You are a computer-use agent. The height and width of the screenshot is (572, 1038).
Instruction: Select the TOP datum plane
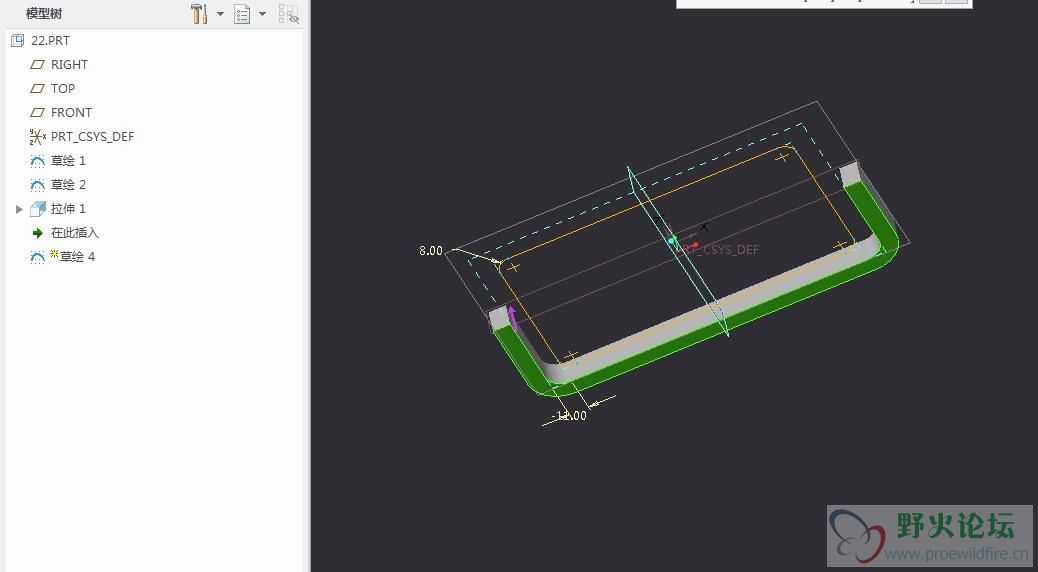[x=53, y=89]
